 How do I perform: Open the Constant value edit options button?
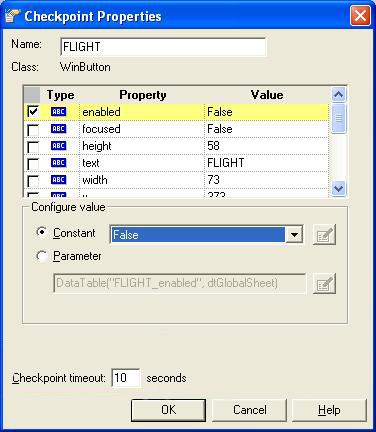tap(324, 235)
